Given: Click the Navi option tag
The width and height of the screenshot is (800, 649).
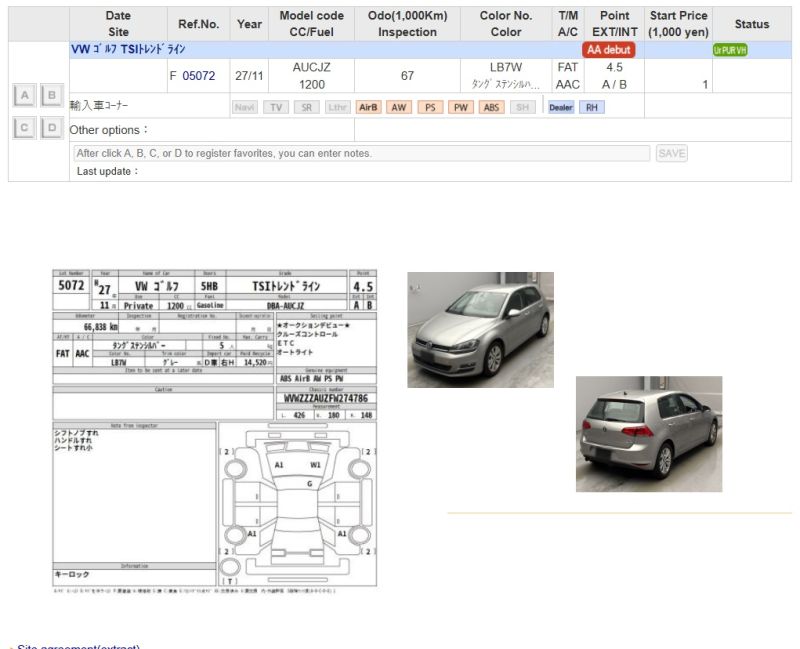Looking at the screenshot, I should pyautogui.click(x=245, y=107).
